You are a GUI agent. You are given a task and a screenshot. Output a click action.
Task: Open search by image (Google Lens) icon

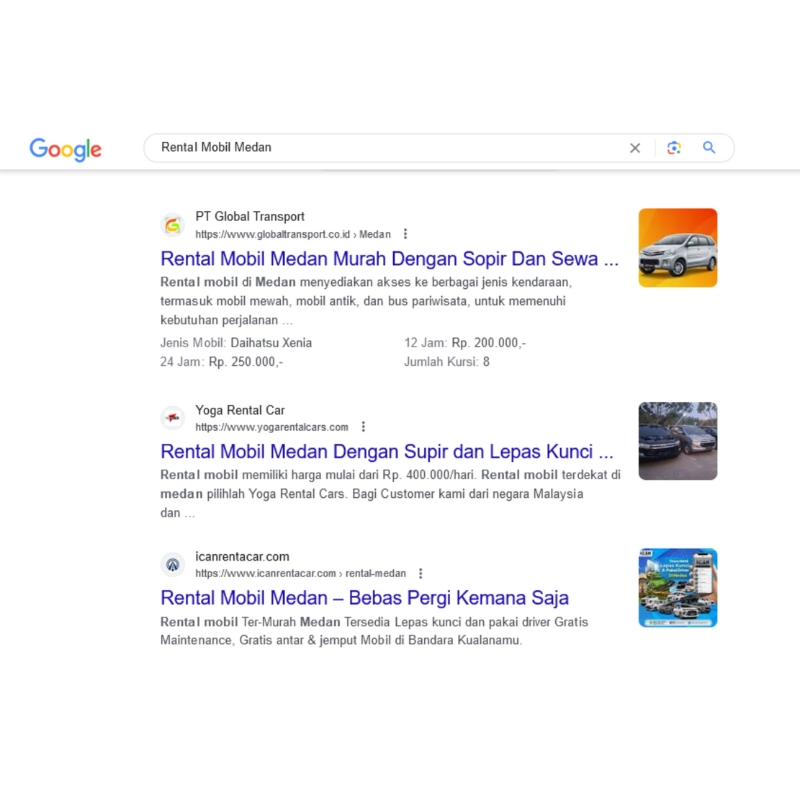(674, 147)
